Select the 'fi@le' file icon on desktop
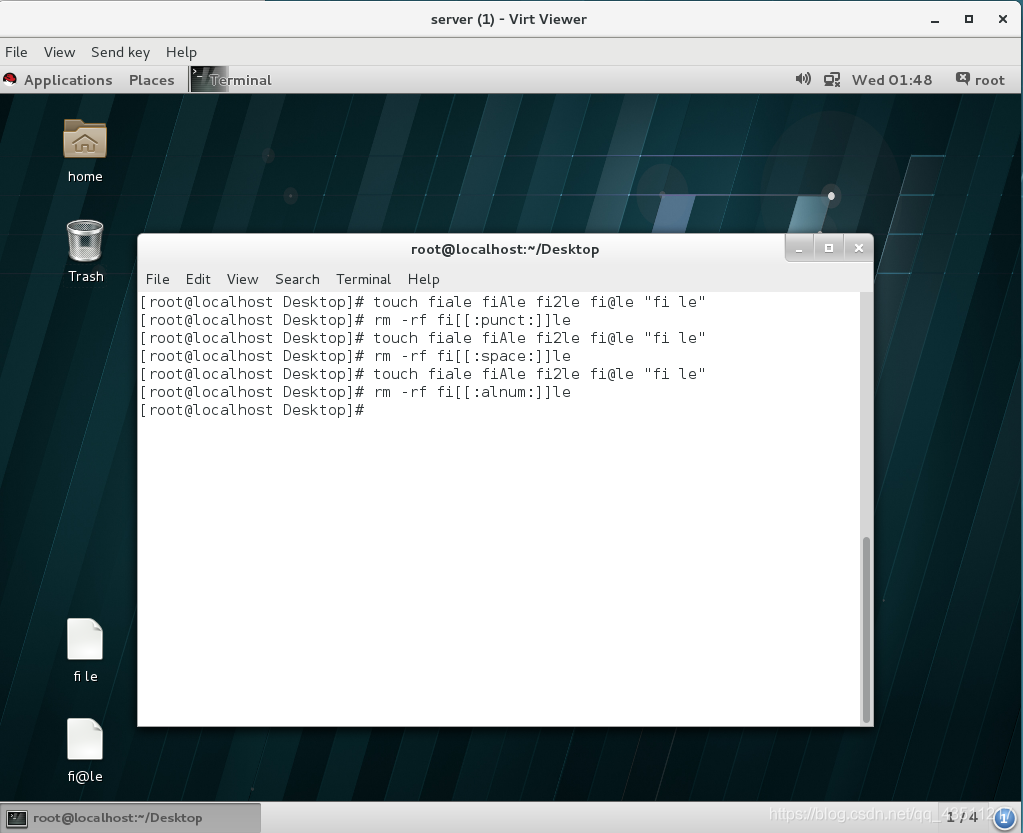 click(85, 739)
